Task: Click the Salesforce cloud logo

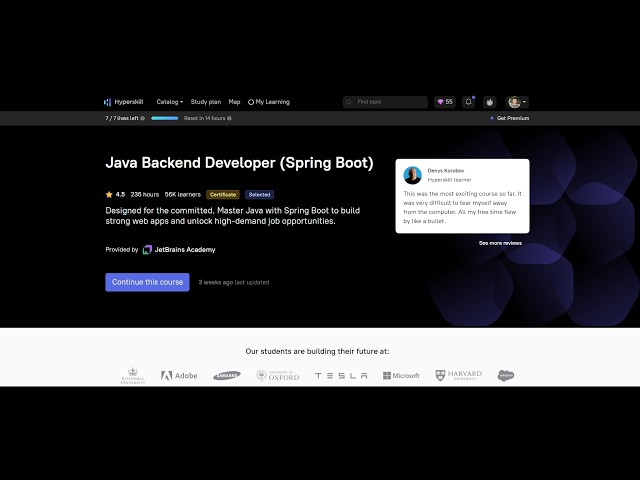Action: tap(506, 376)
